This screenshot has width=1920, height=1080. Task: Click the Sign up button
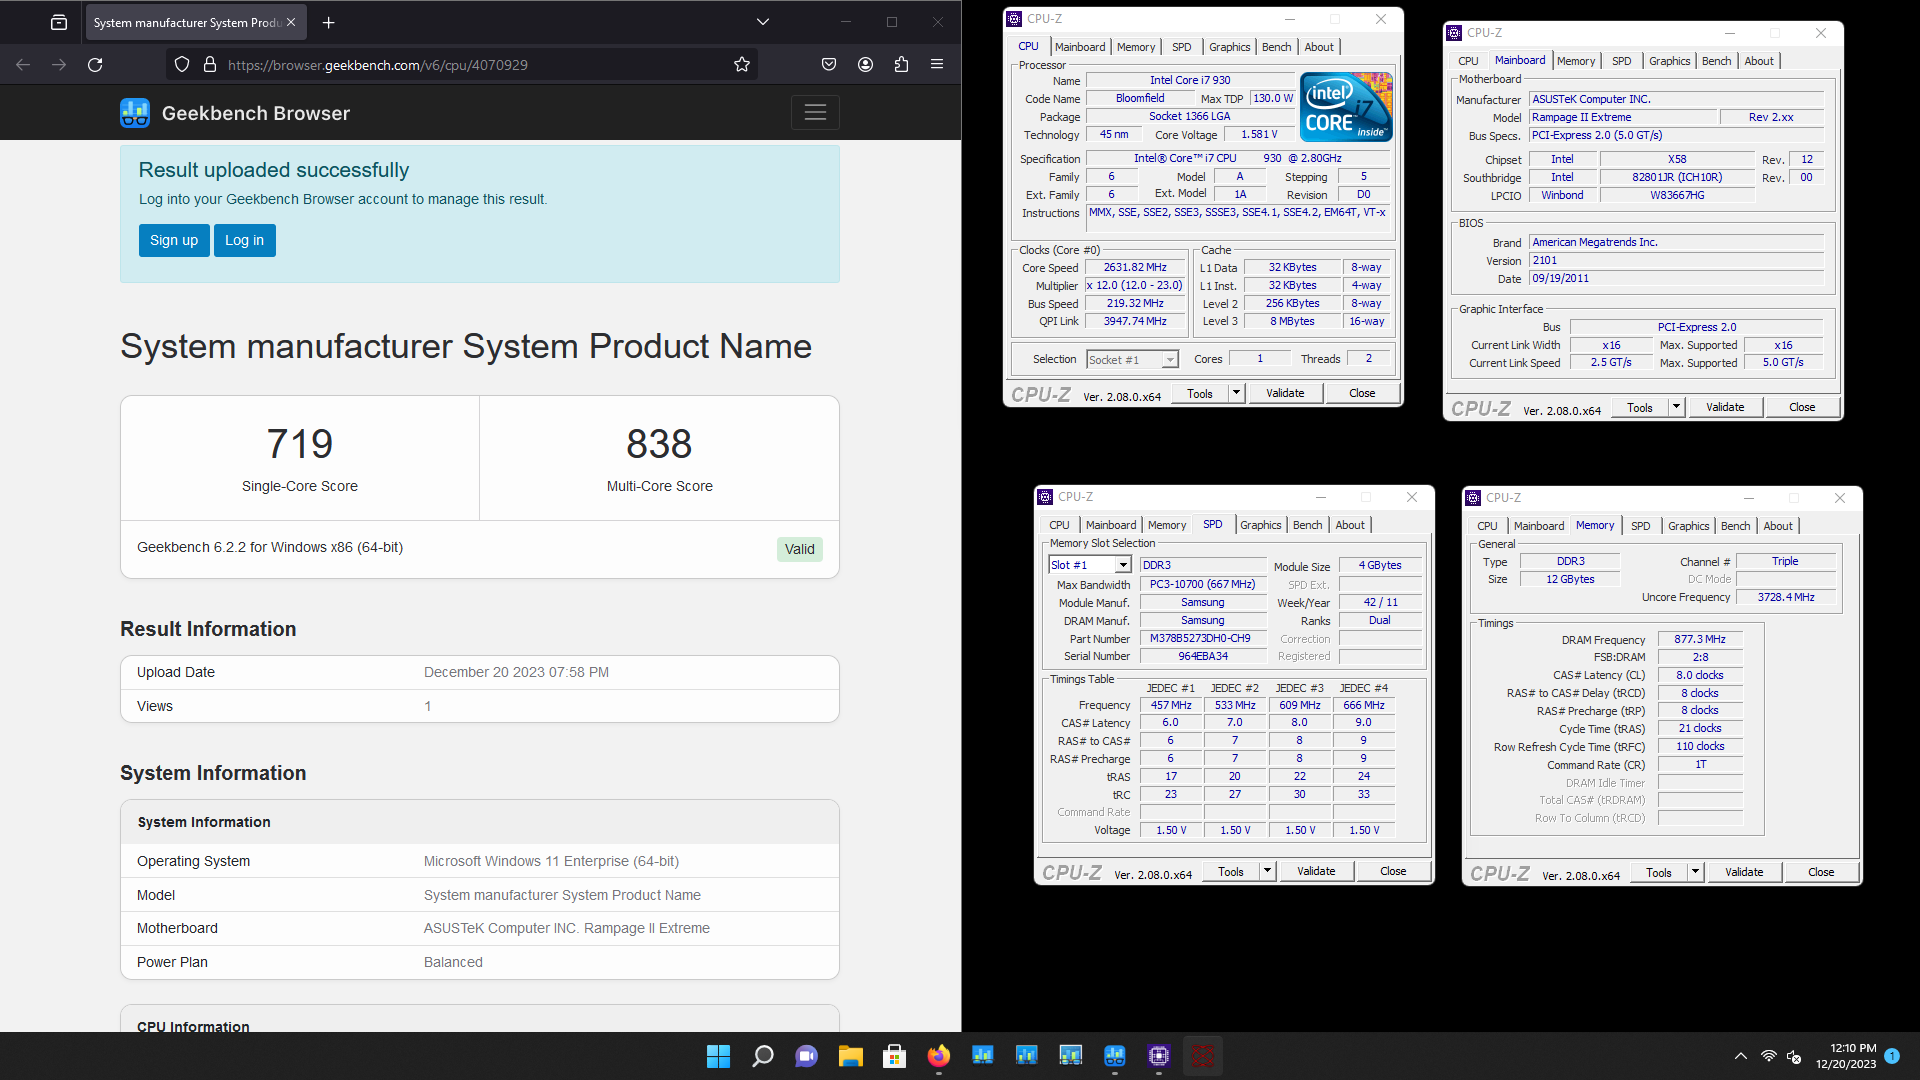(174, 240)
